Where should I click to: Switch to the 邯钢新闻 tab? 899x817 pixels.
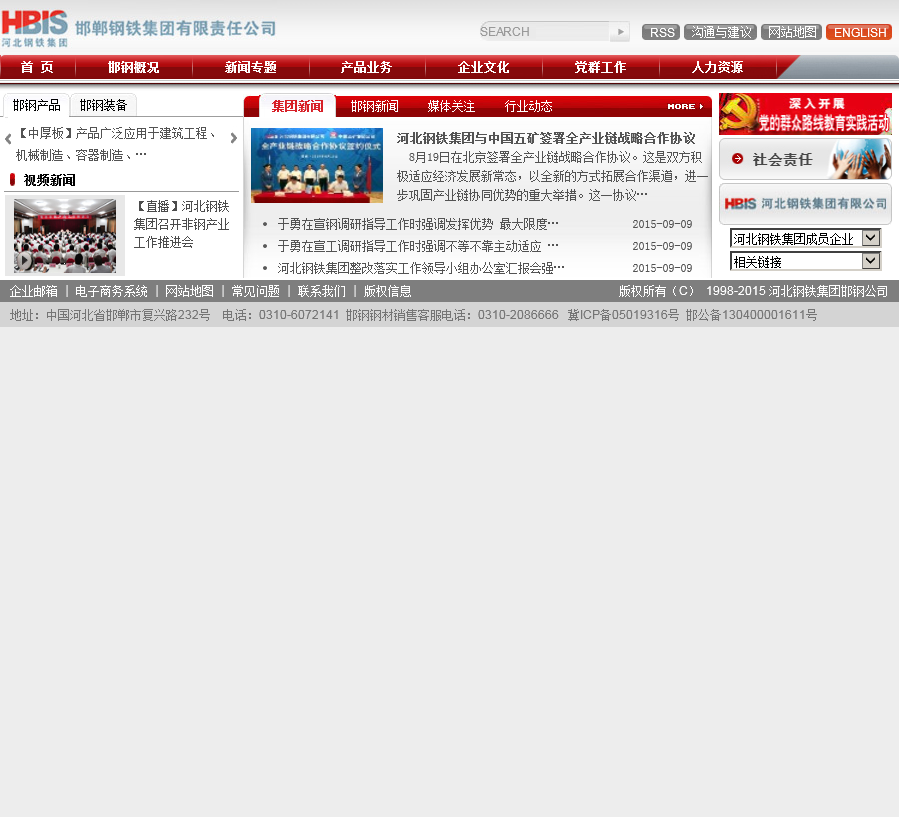(374, 106)
